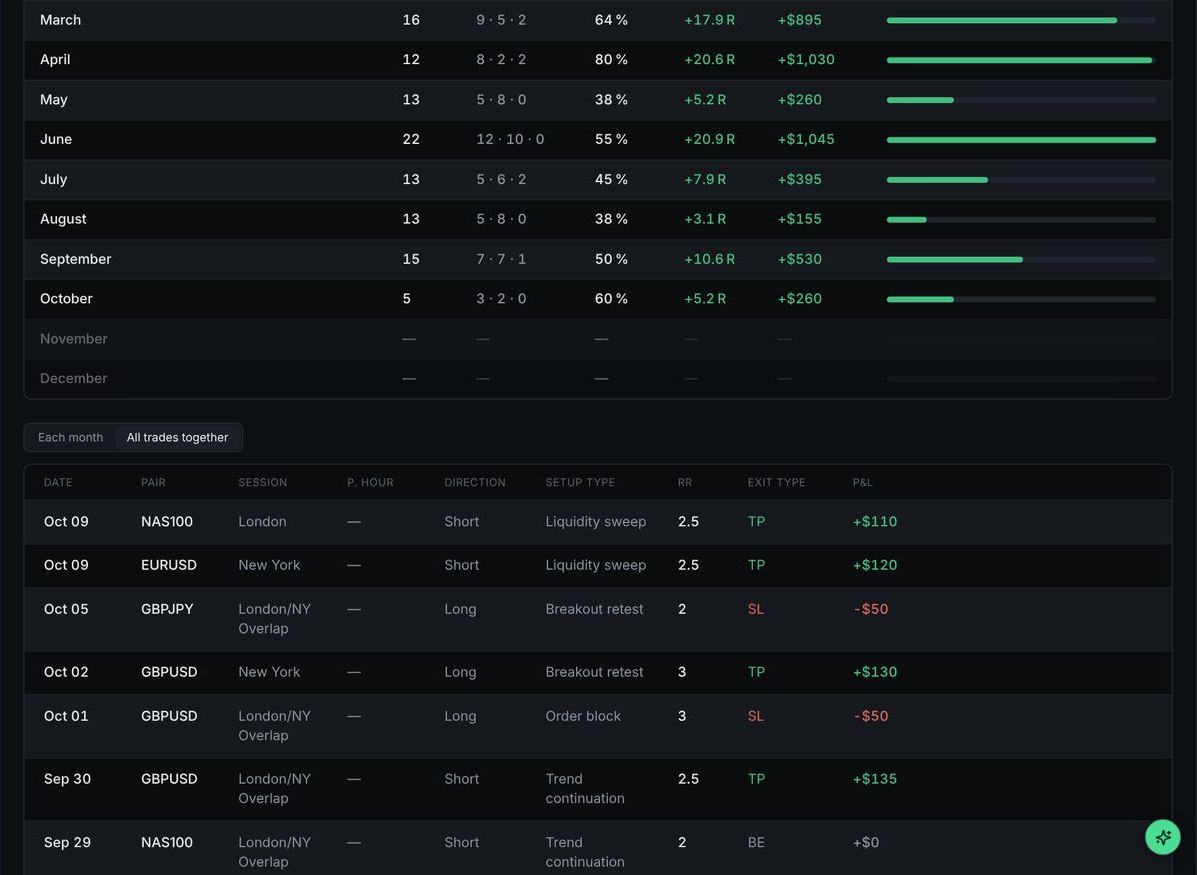Image resolution: width=1197 pixels, height=875 pixels.
Task: Select the All trades together view
Action: coord(177,438)
